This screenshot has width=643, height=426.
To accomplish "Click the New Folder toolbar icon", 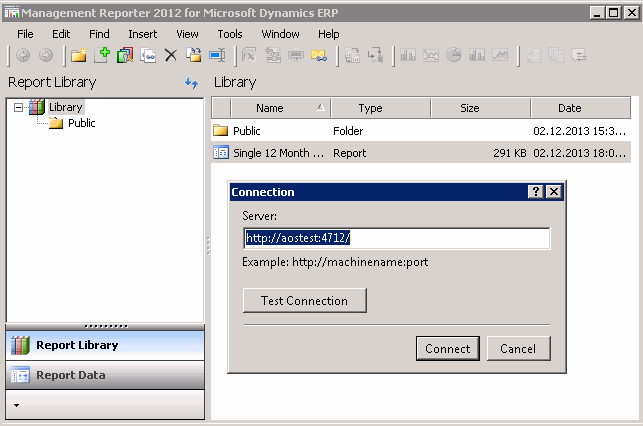I will (79, 55).
